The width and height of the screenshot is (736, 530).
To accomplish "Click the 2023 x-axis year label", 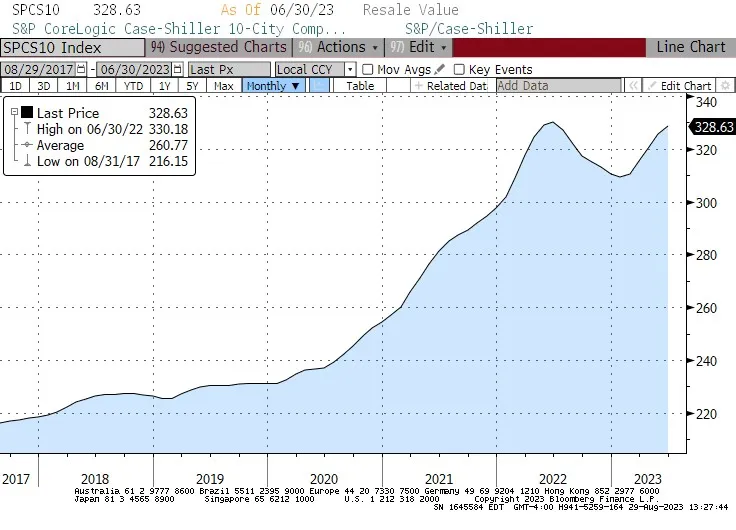I will (648, 479).
